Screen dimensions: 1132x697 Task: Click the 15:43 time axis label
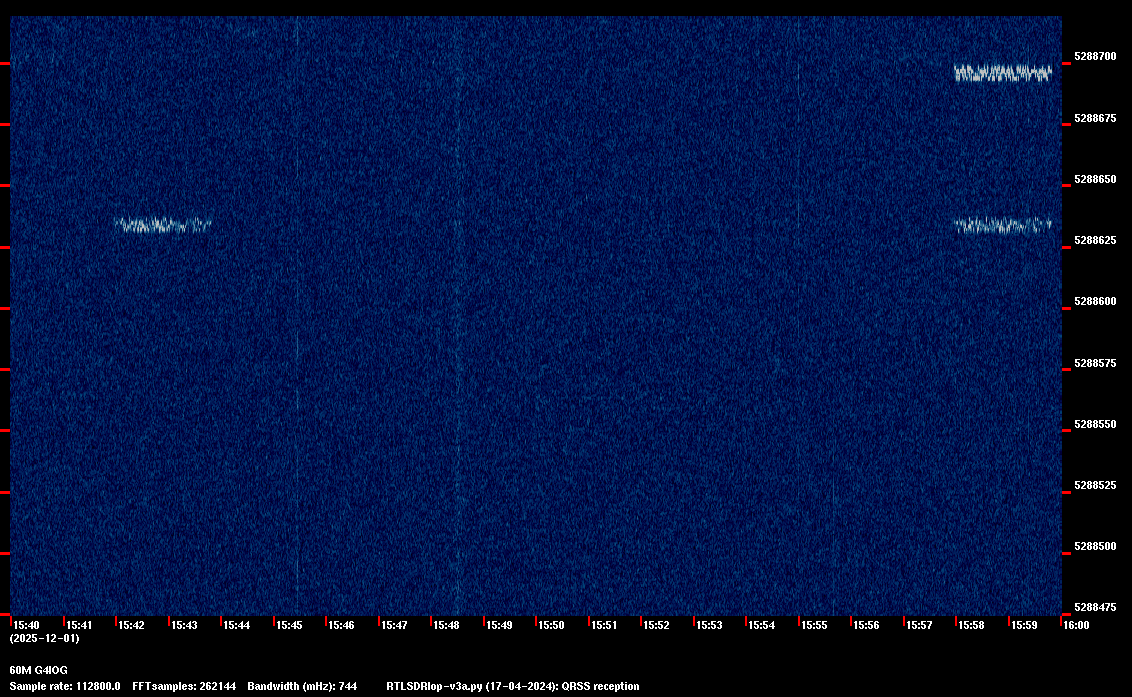pyautogui.click(x=184, y=625)
